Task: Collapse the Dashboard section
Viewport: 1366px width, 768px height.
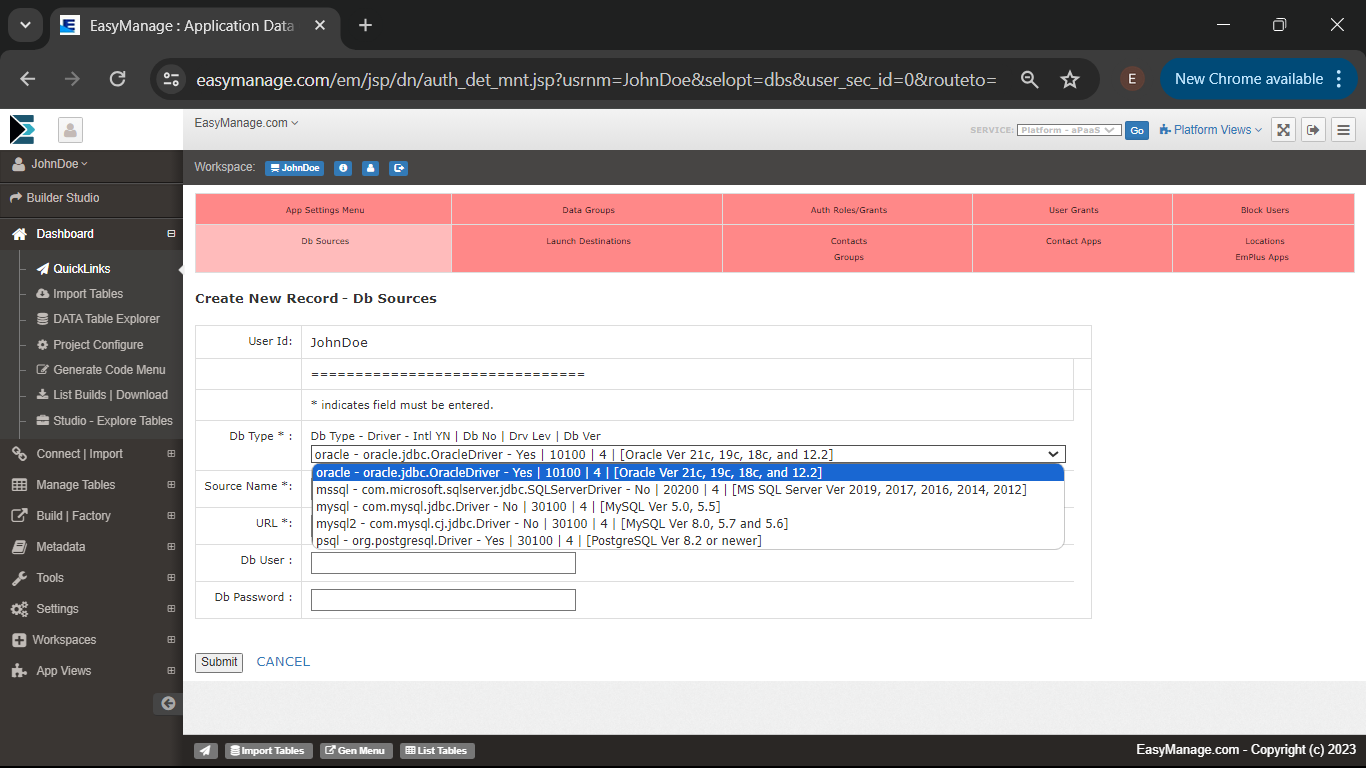Action: 171,234
